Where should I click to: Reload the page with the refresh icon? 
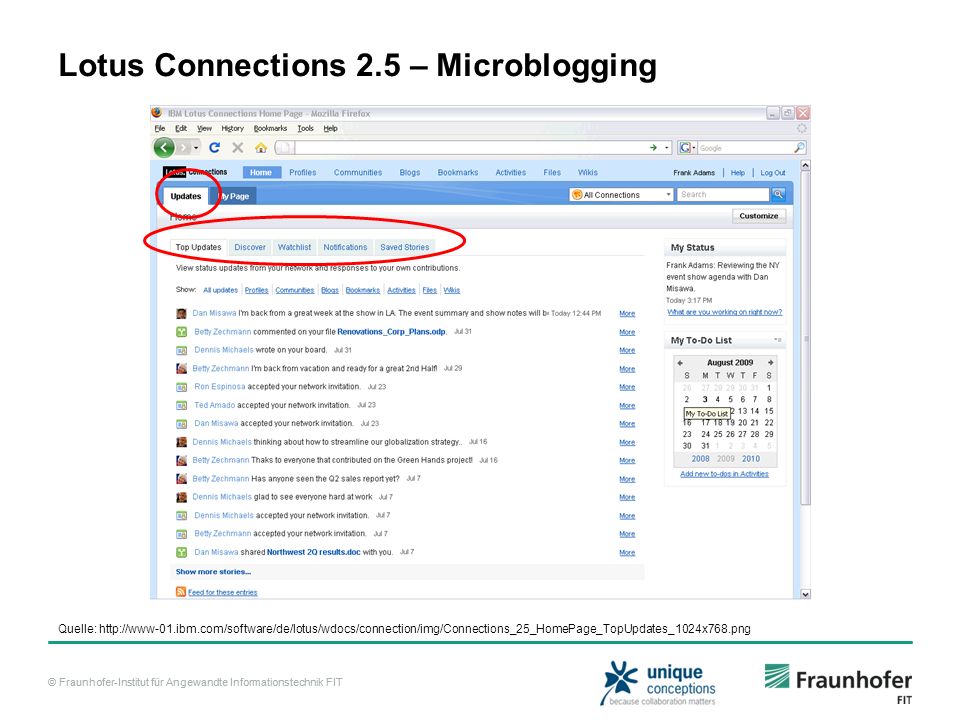click(x=214, y=148)
